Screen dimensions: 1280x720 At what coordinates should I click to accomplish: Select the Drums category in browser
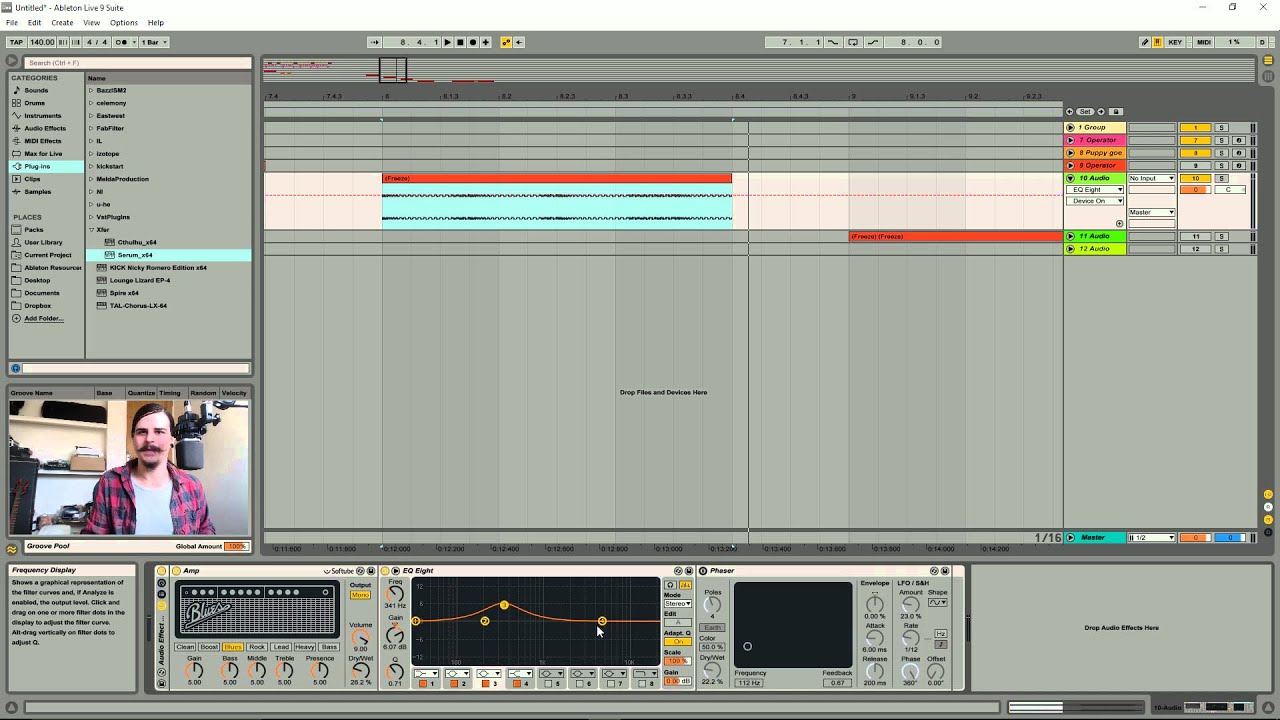(35, 103)
